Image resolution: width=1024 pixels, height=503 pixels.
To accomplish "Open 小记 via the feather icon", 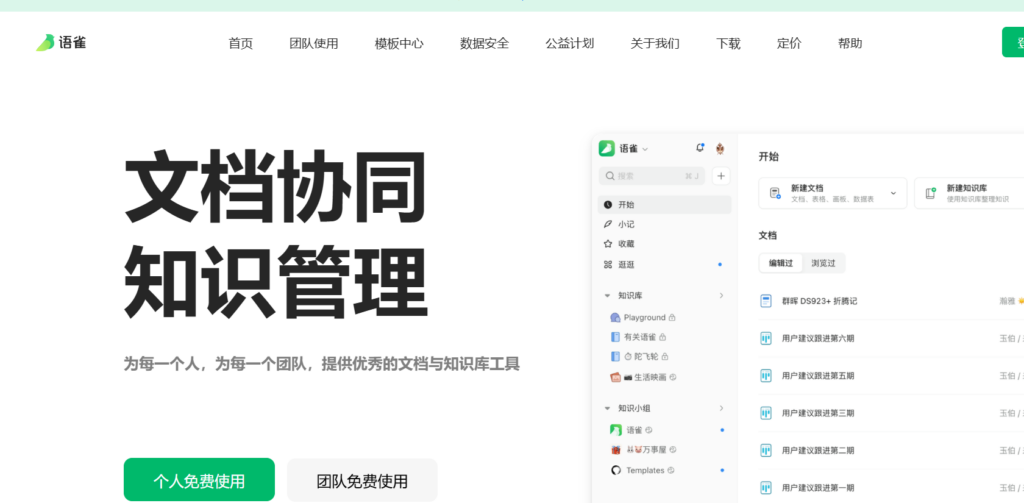I will (608, 224).
